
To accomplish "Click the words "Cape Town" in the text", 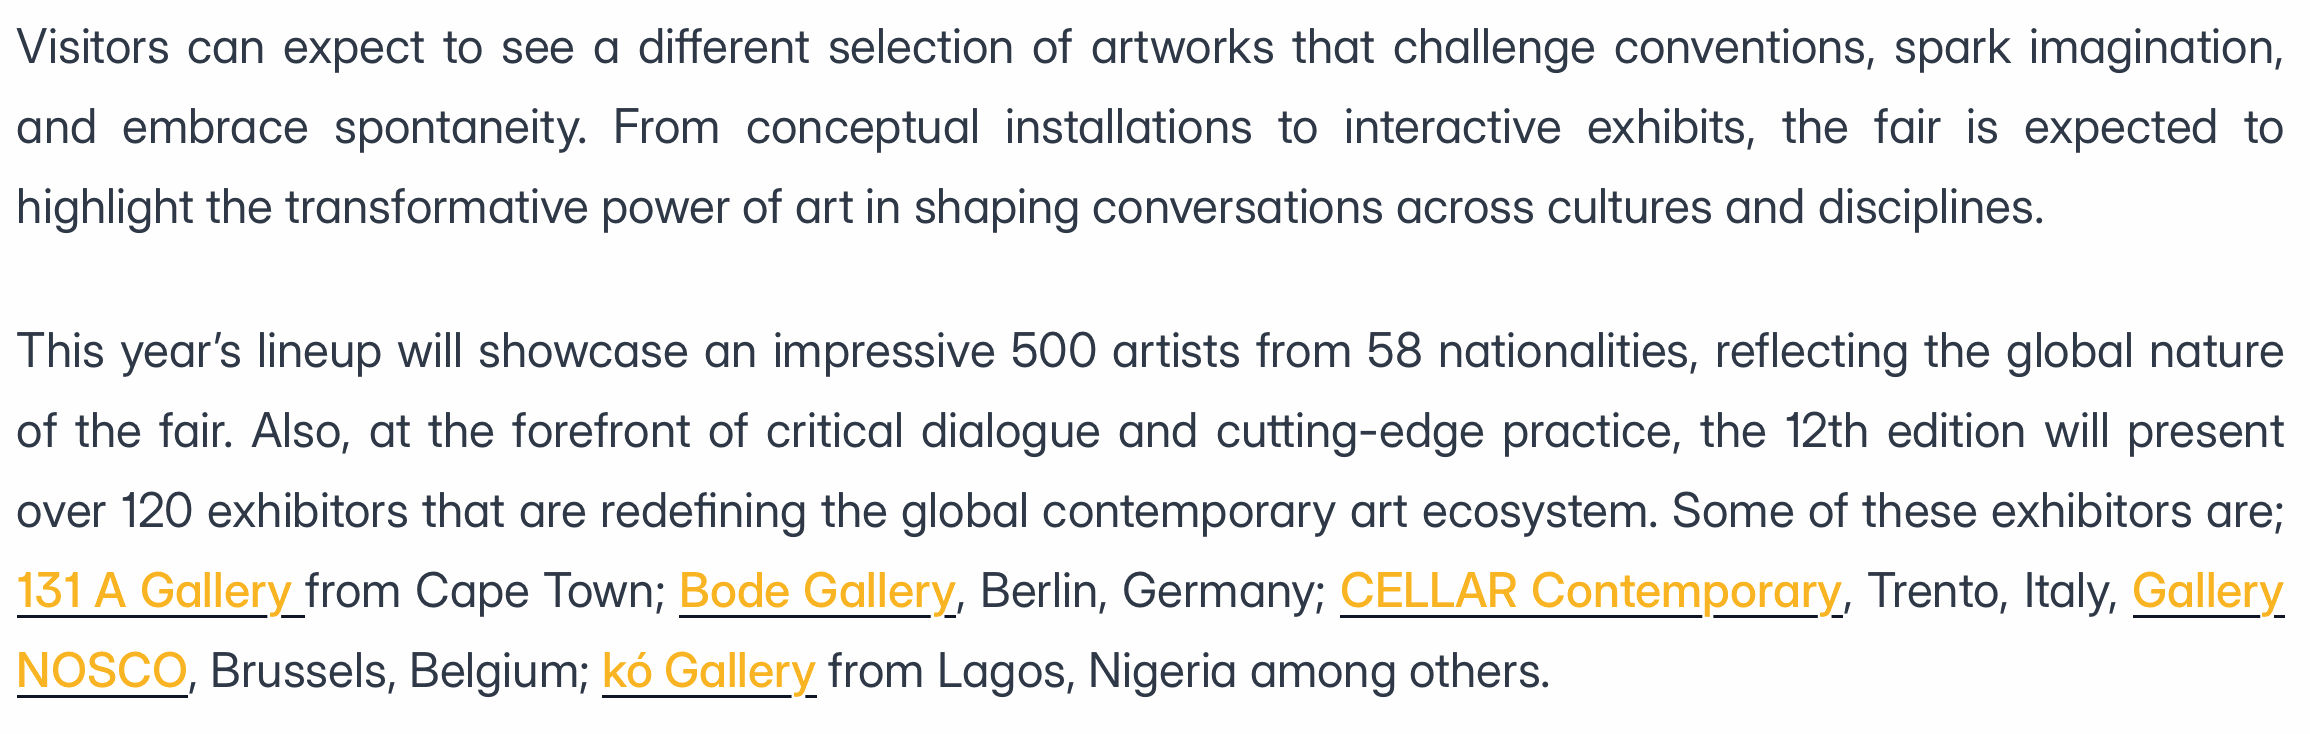I will coord(540,591).
